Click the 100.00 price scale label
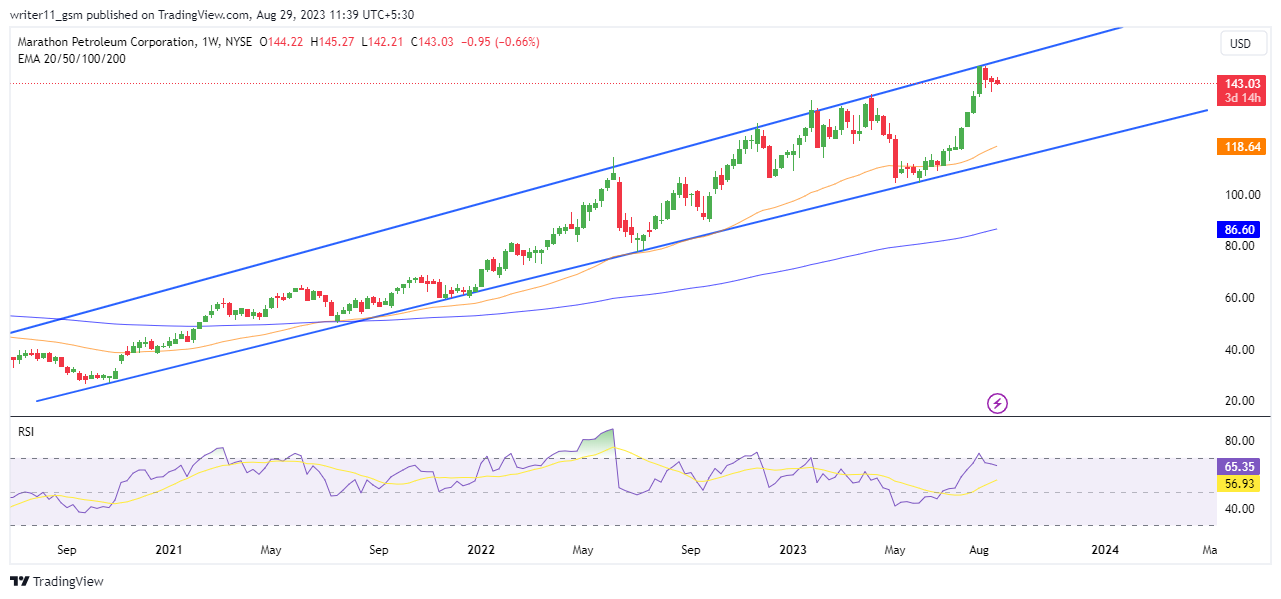Viewport: 1281px width, 599px height. 1241,194
